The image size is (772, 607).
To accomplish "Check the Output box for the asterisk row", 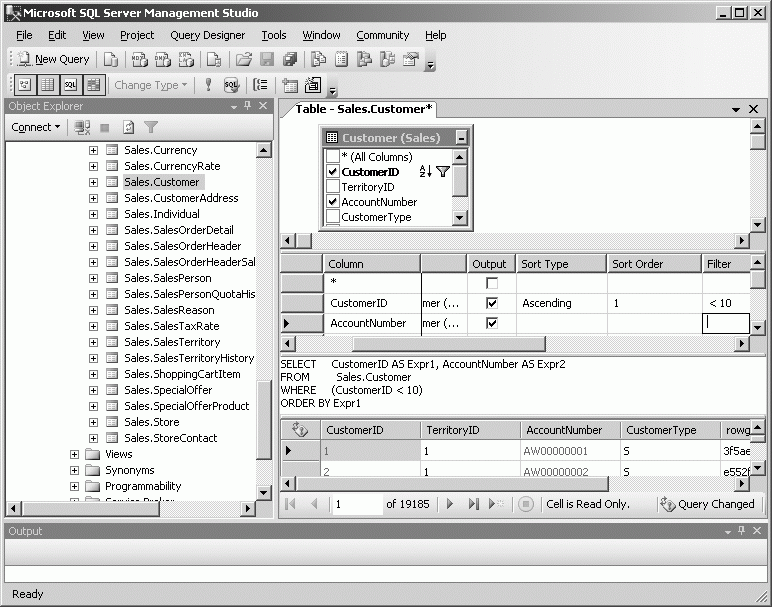I will [x=491, y=283].
